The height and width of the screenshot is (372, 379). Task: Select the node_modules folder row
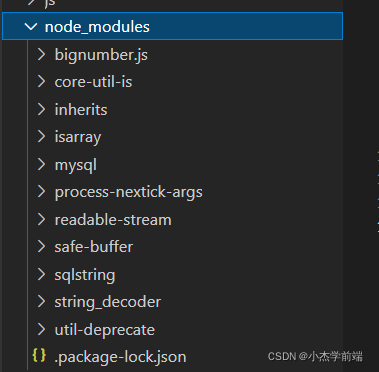point(172,26)
